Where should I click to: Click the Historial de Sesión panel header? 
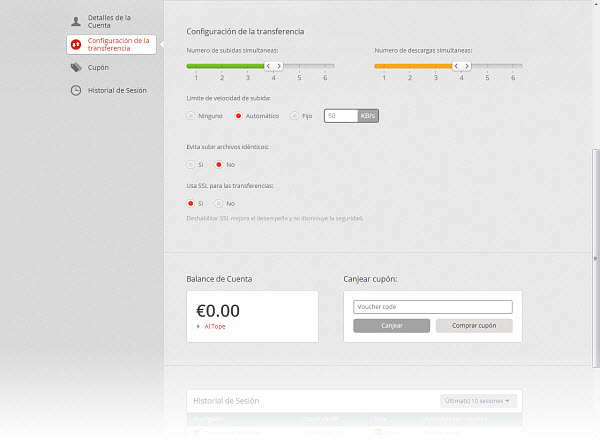(354, 401)
